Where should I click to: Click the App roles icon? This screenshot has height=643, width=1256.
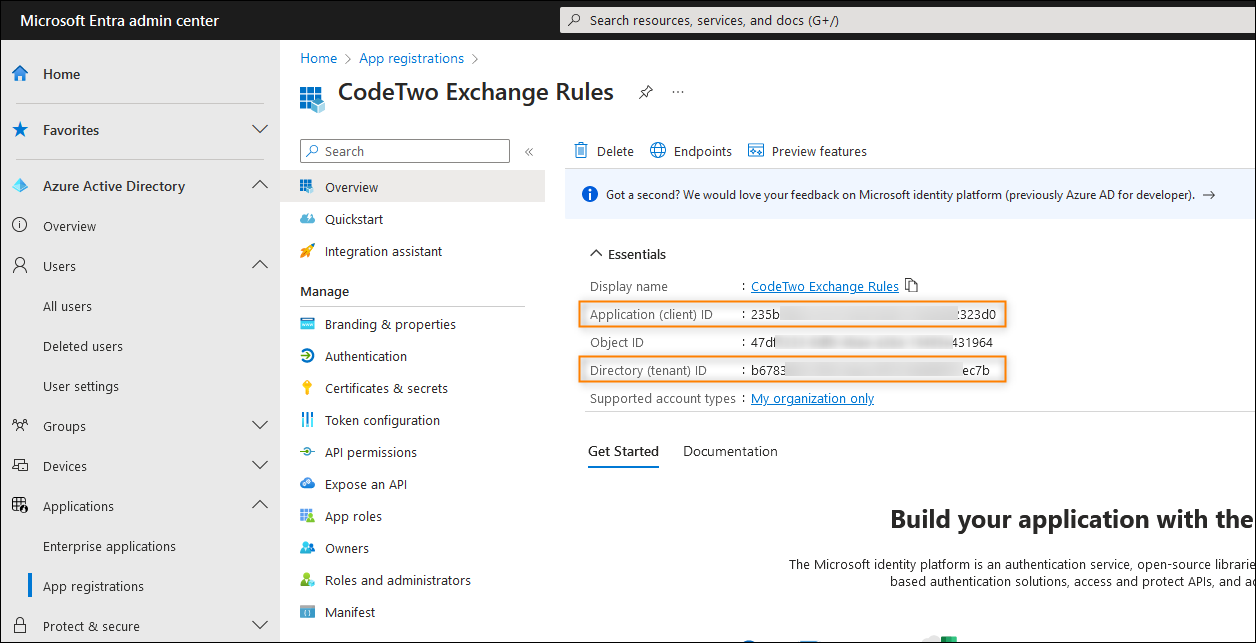point(307,516)
